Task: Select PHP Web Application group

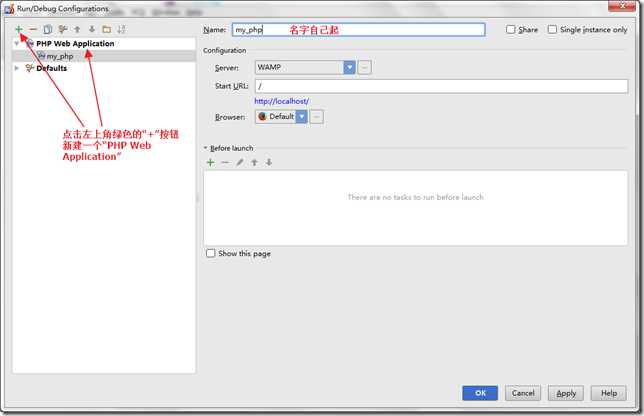Action: [x=75, y=44]
